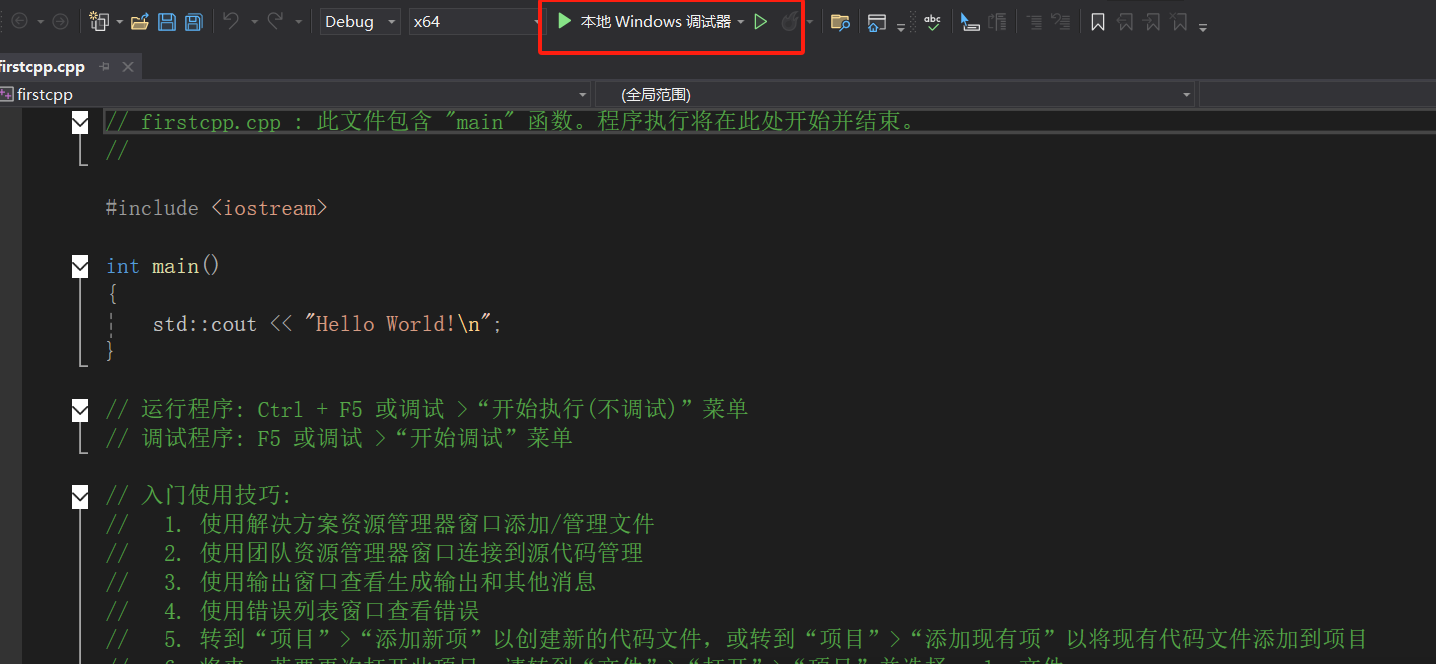
Task: Click the blue cursor member-list icon
Action: [x=970, y=22]
